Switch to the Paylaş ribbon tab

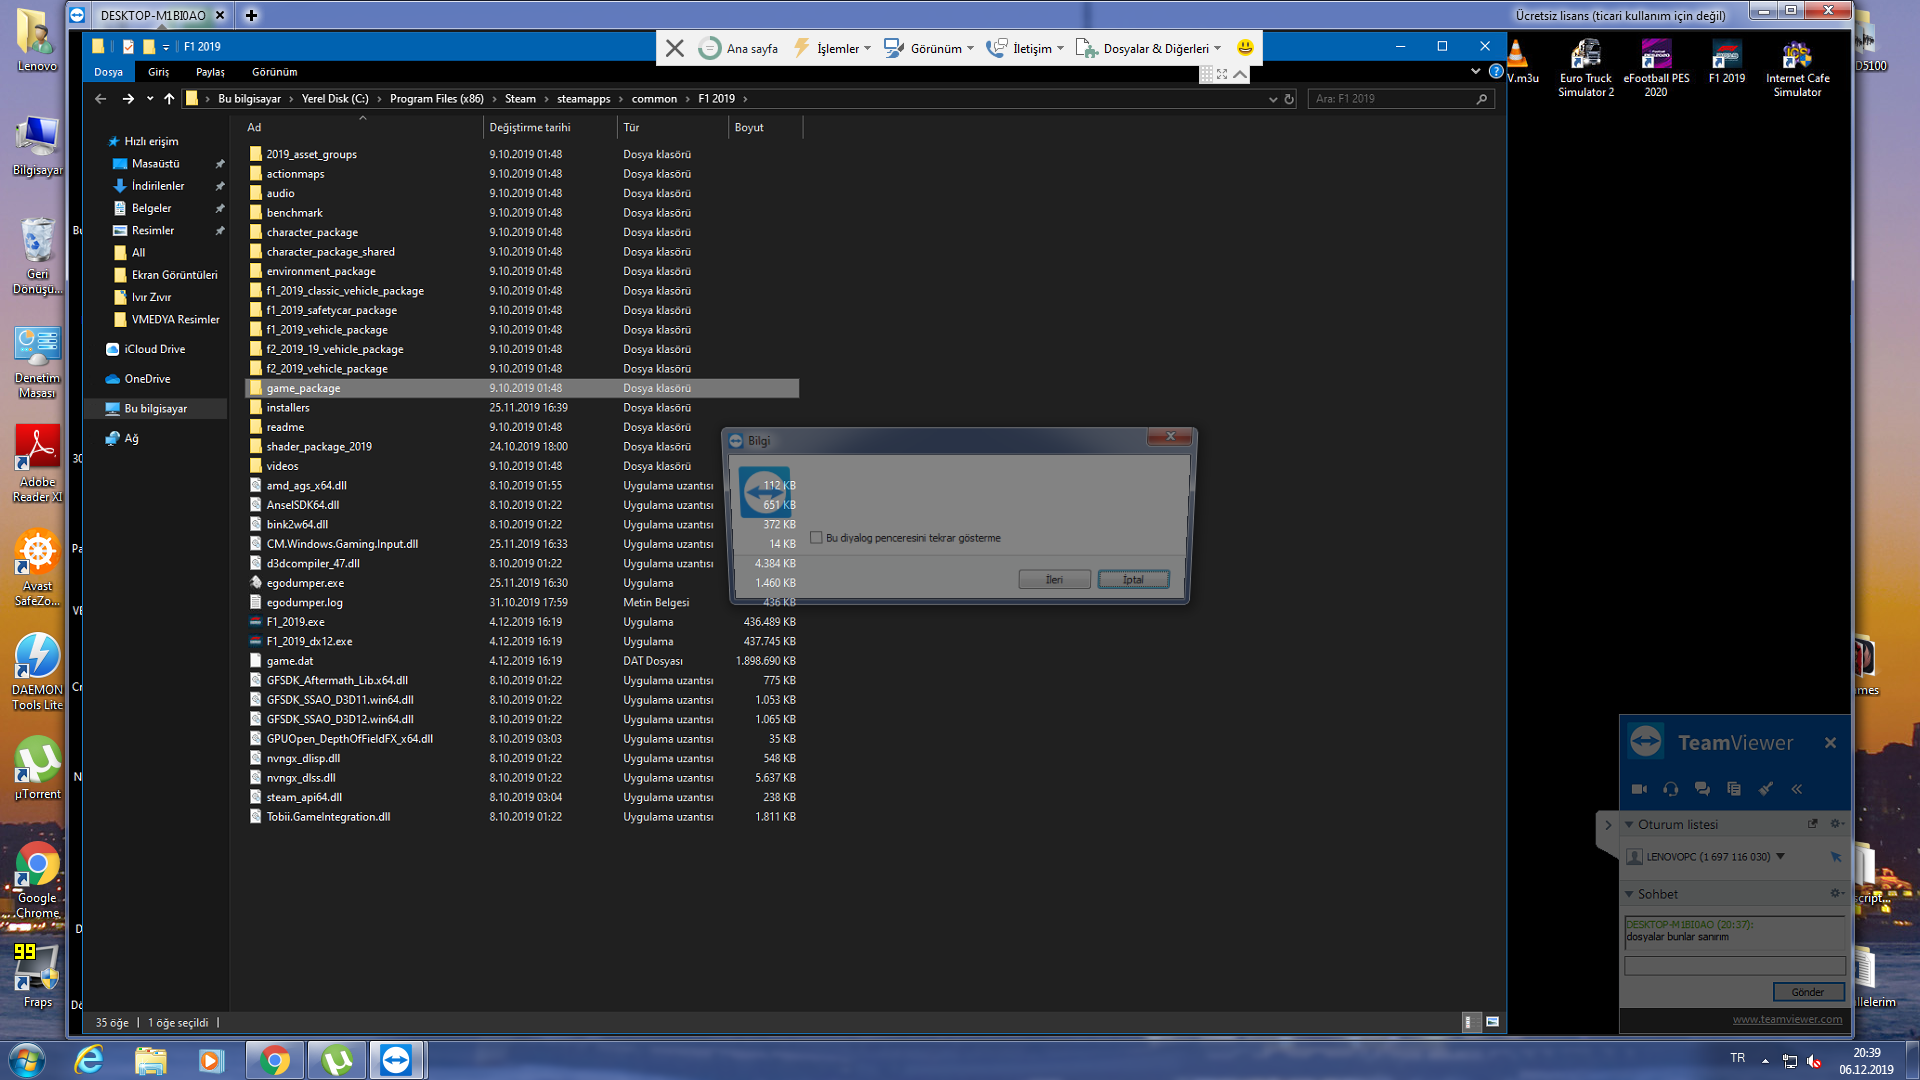point(210,72)
